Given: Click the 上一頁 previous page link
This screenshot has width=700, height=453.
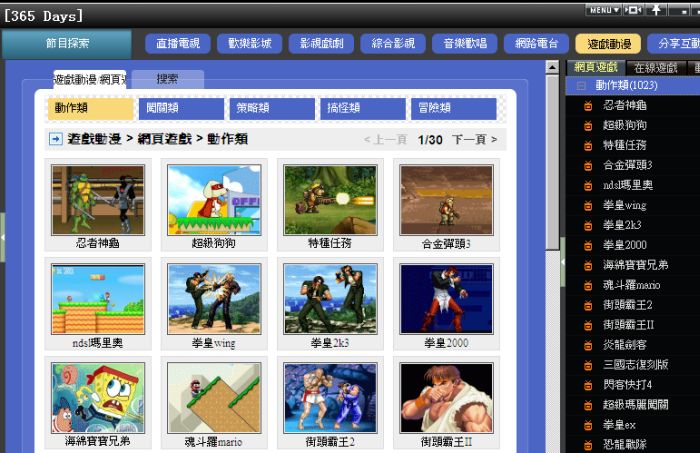Looking at the screenshot, I should 385,140.
